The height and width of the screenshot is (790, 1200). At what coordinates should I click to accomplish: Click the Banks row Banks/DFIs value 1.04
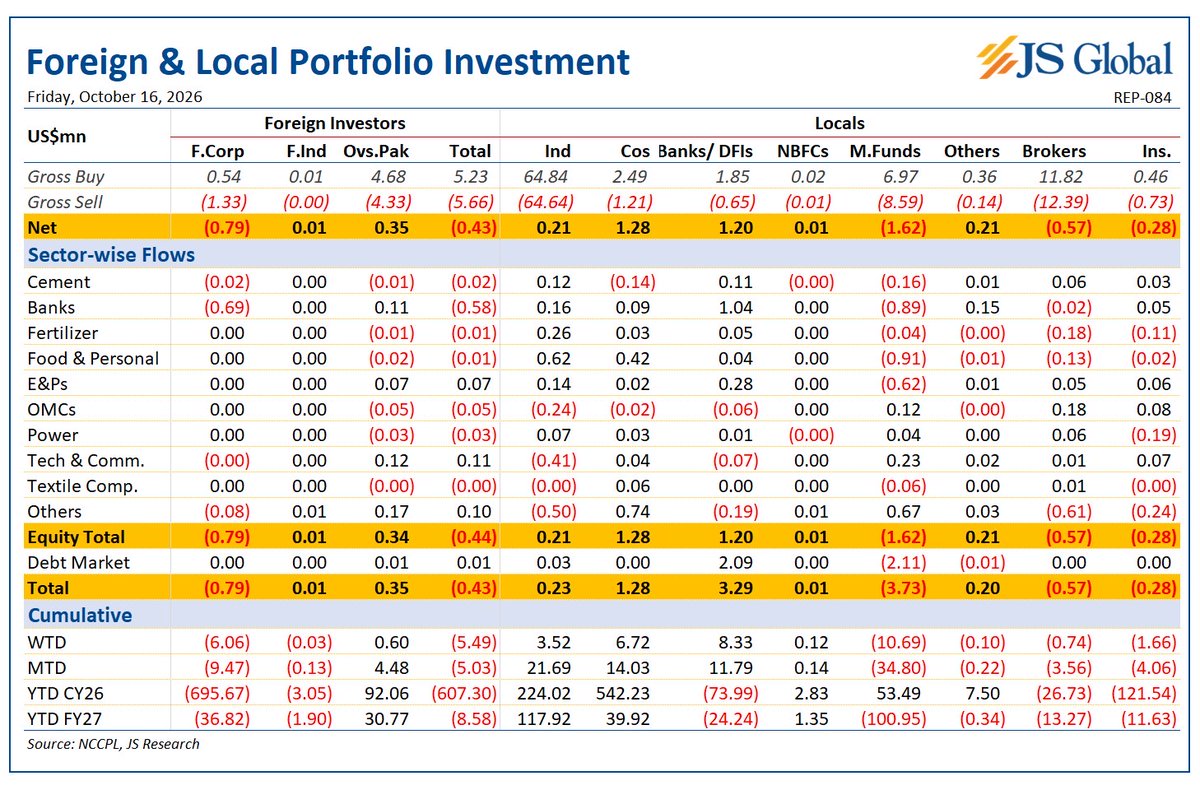coord(734,307)
